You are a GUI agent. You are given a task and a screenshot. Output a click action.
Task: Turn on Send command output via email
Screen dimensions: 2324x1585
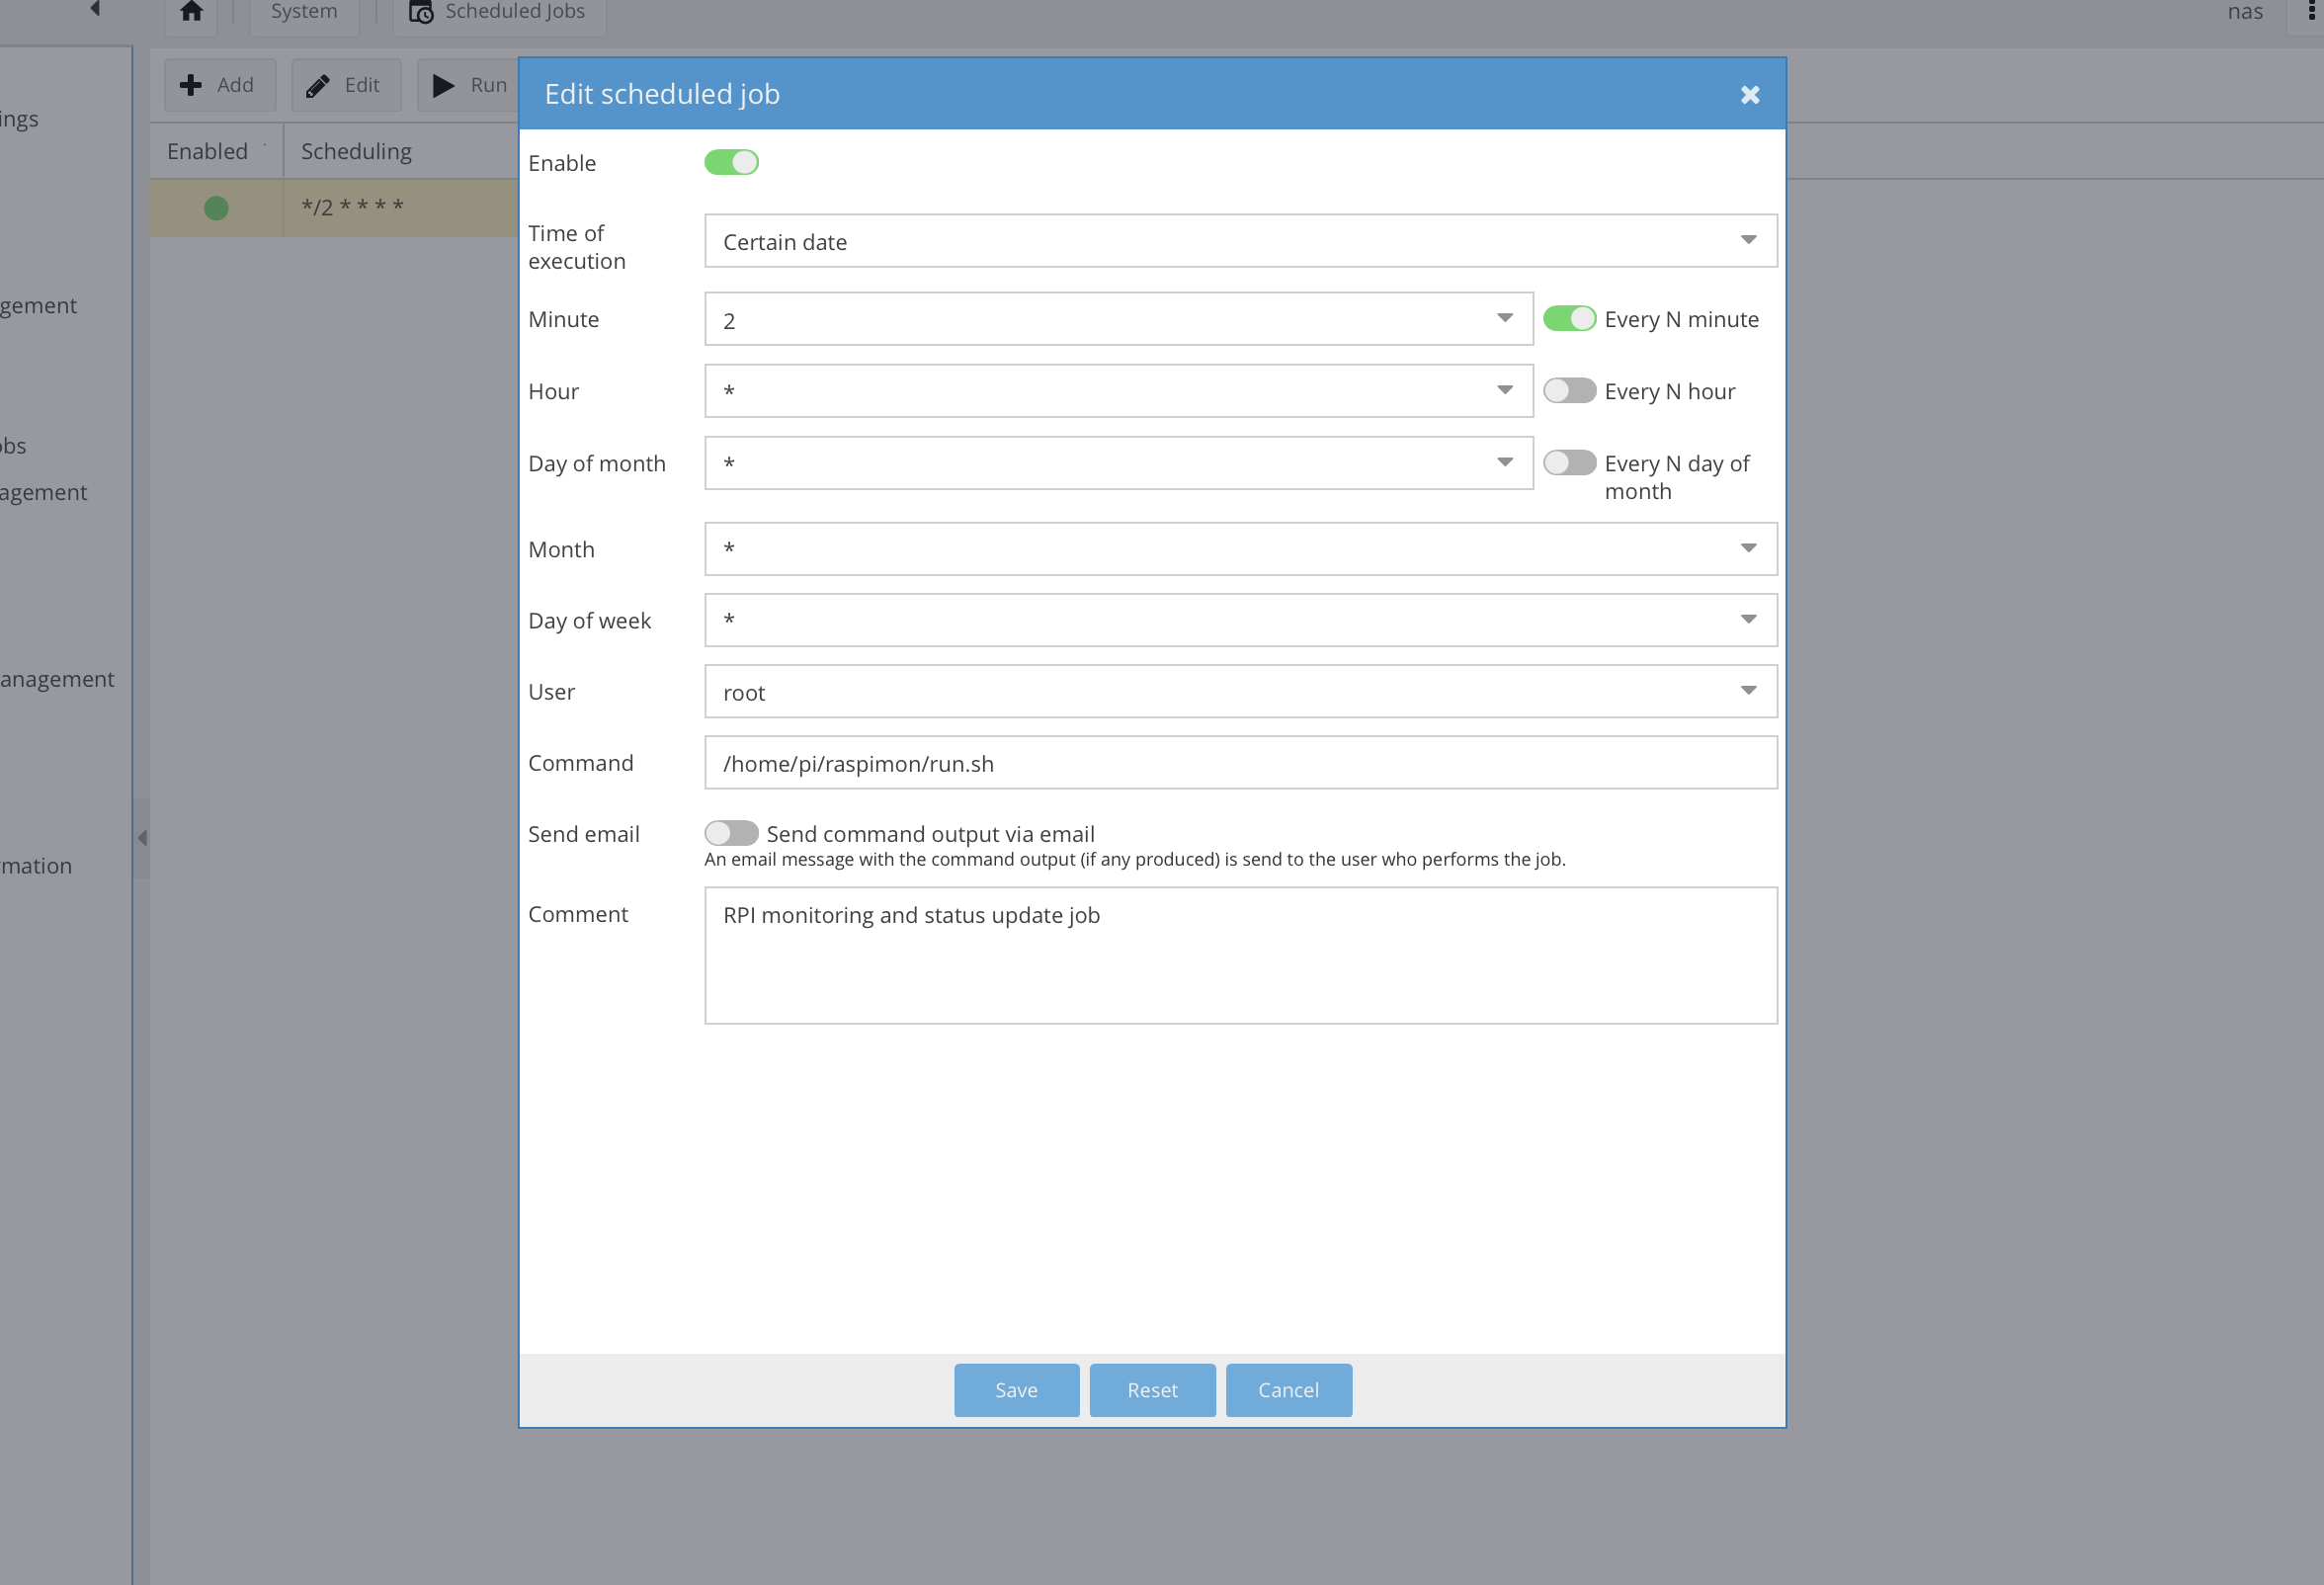731,834
